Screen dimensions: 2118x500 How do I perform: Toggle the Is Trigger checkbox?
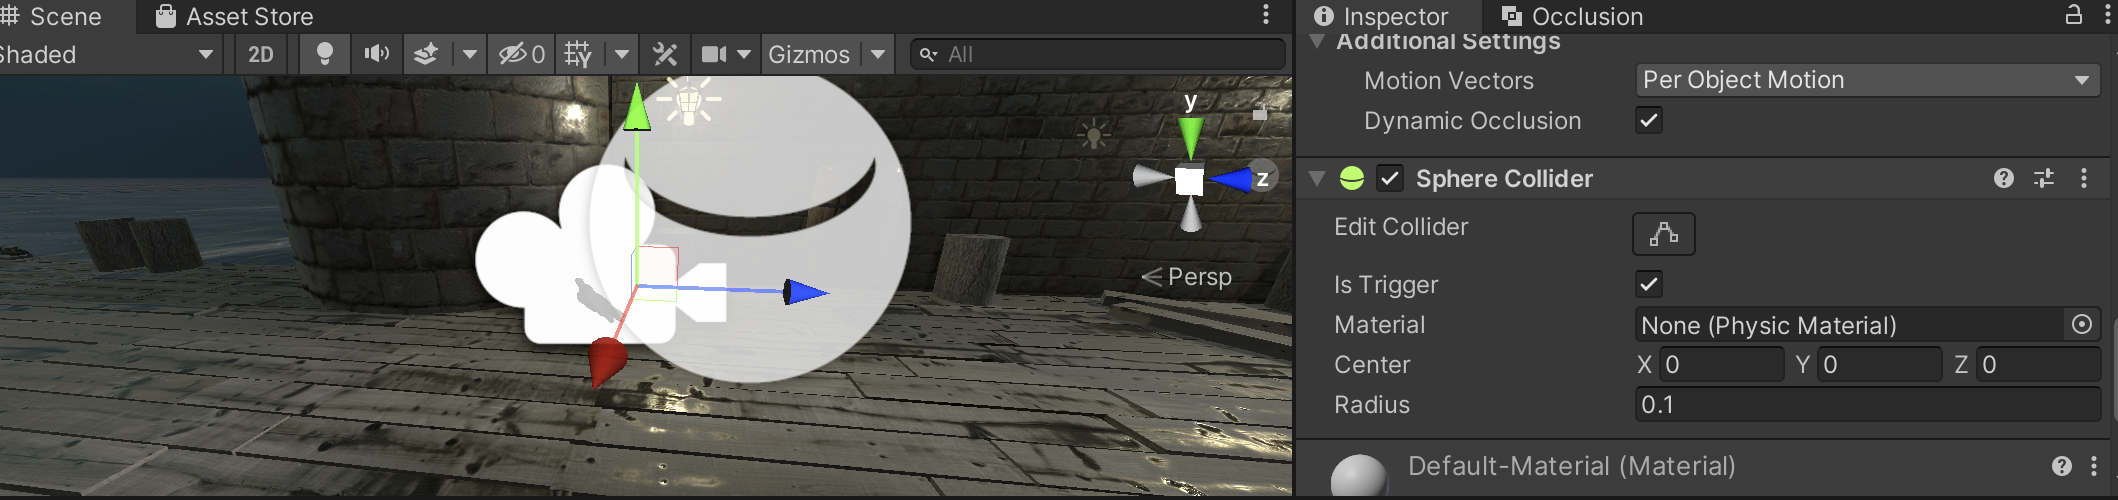tap(1649, 284)
